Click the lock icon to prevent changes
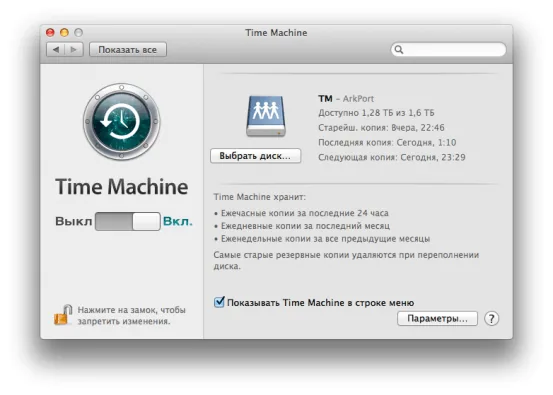Screen dimensions: 553x395 pos(63,315)
